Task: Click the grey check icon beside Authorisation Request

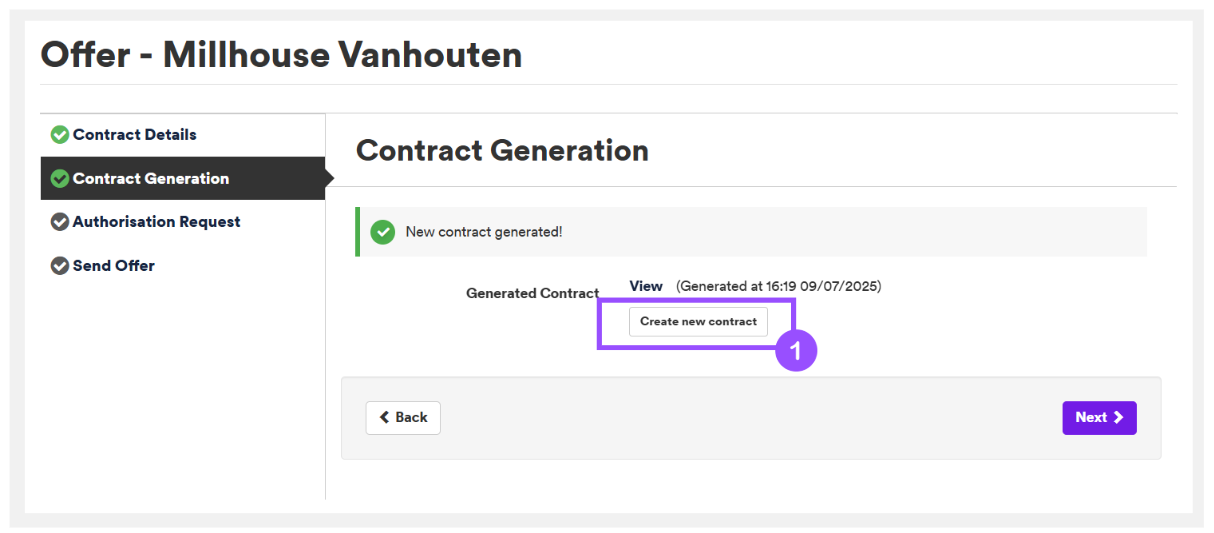Action: (60, 222)
